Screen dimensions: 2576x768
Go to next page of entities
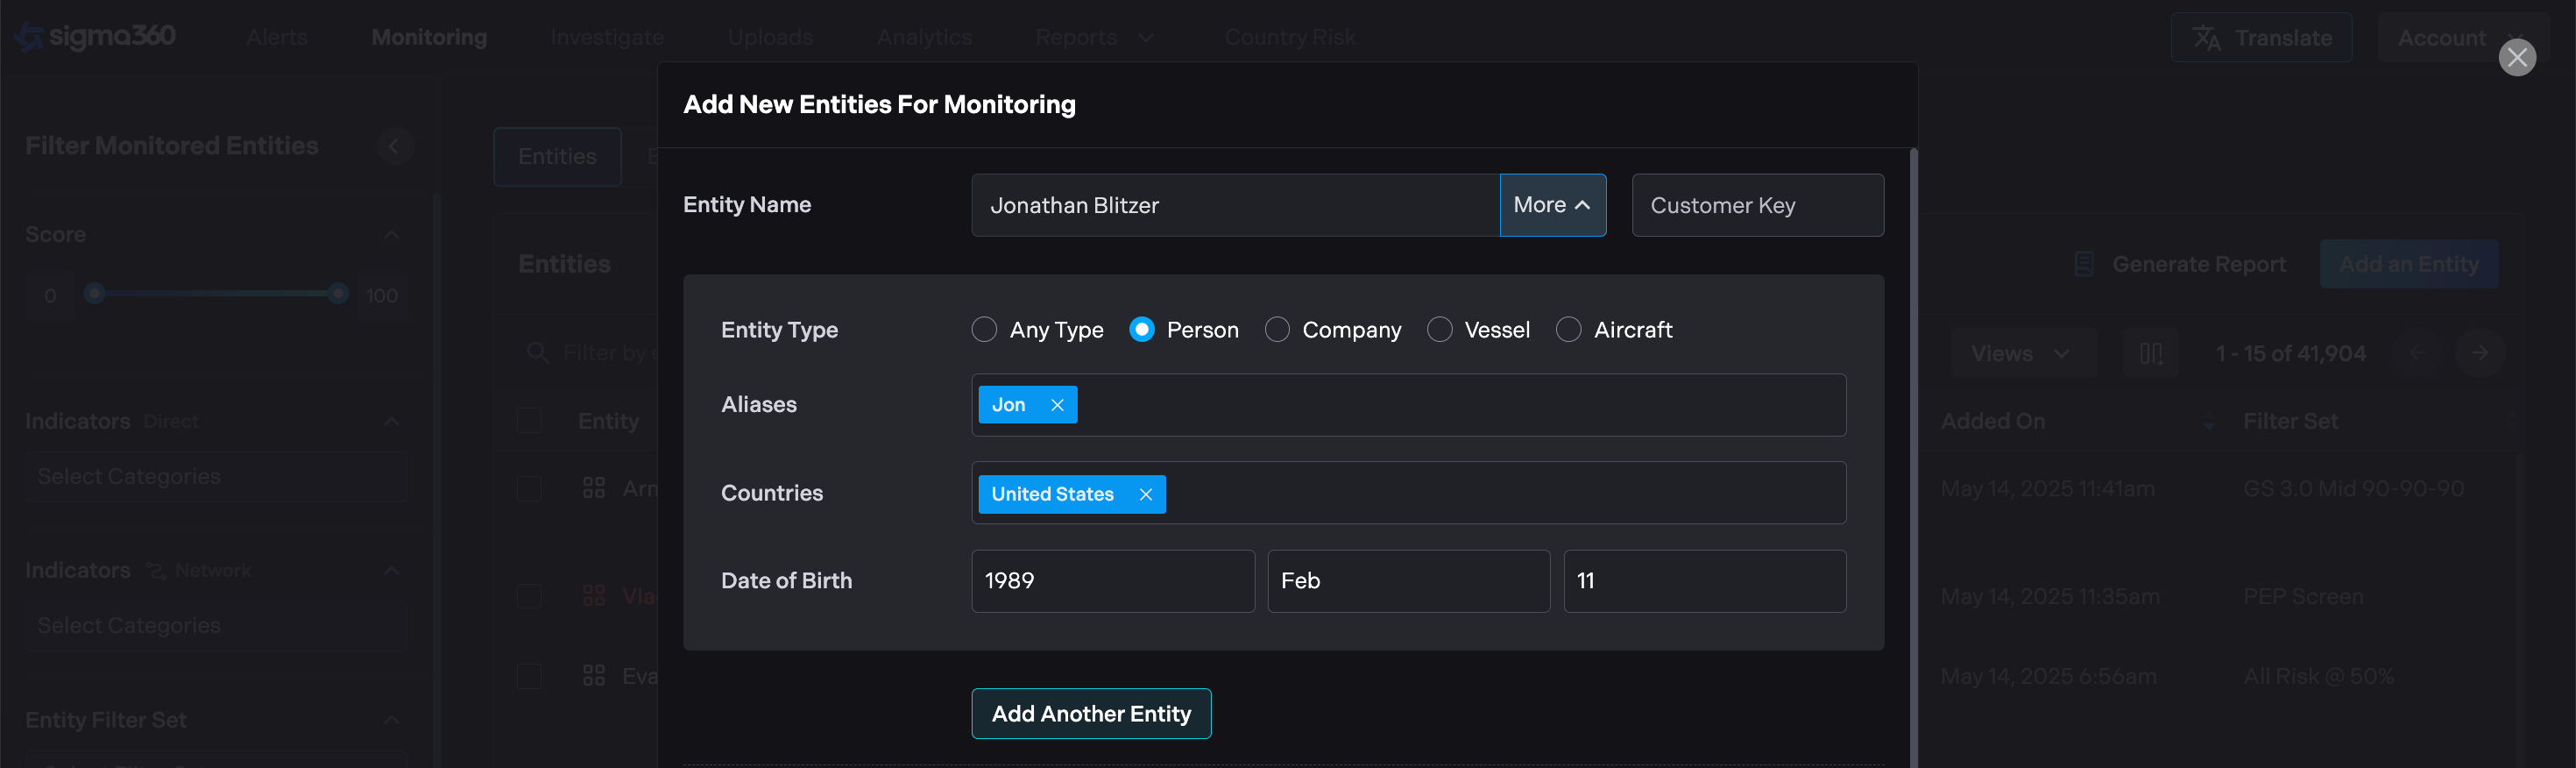point(2479,353)
